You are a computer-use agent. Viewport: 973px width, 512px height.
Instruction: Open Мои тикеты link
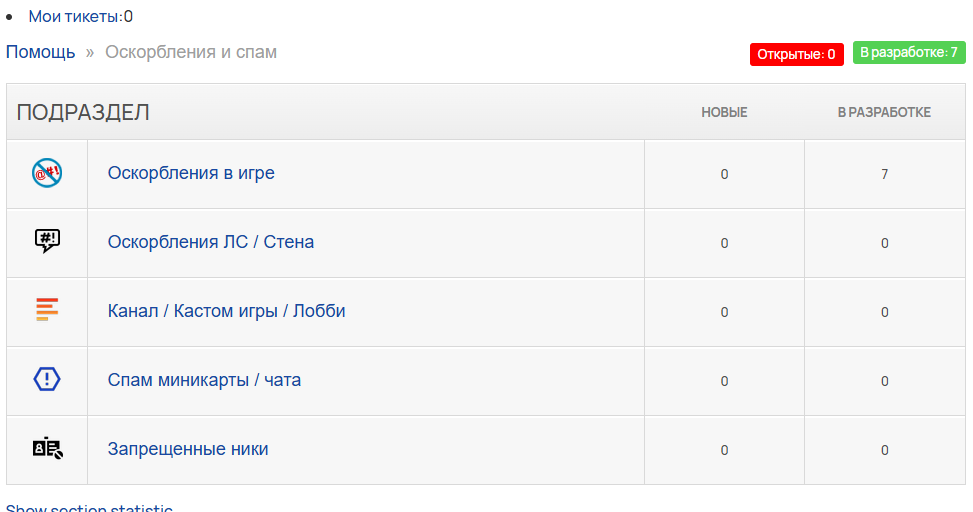tap(81, 17)
